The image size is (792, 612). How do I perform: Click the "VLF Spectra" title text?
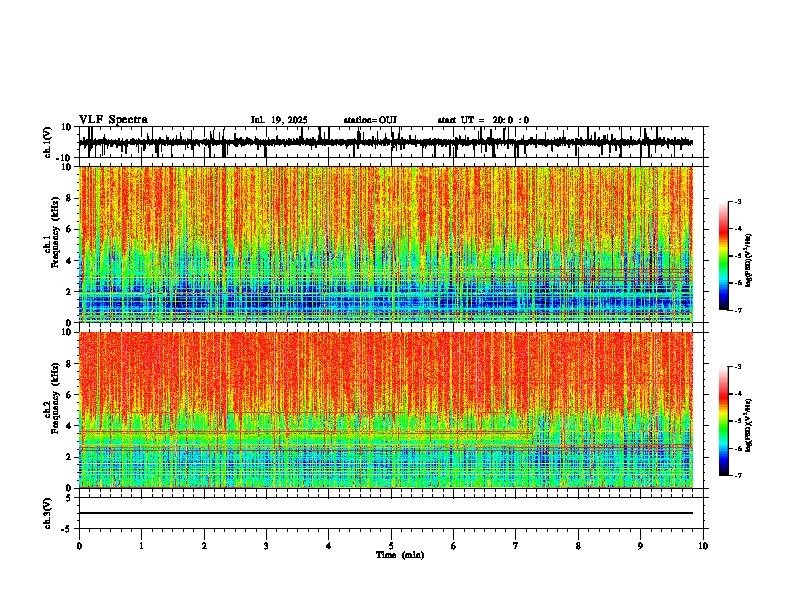coord(113,120)
